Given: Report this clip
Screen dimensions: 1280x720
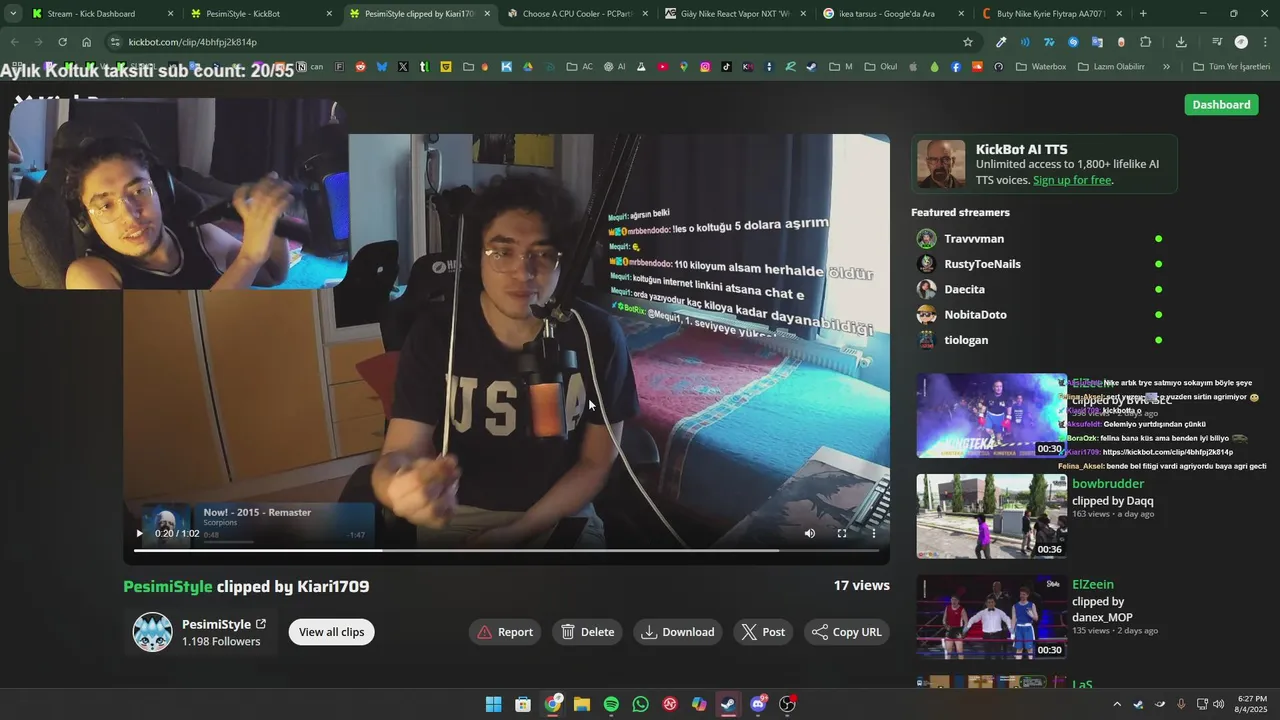Looking at the screenshot, I should [x=505, y=632].
